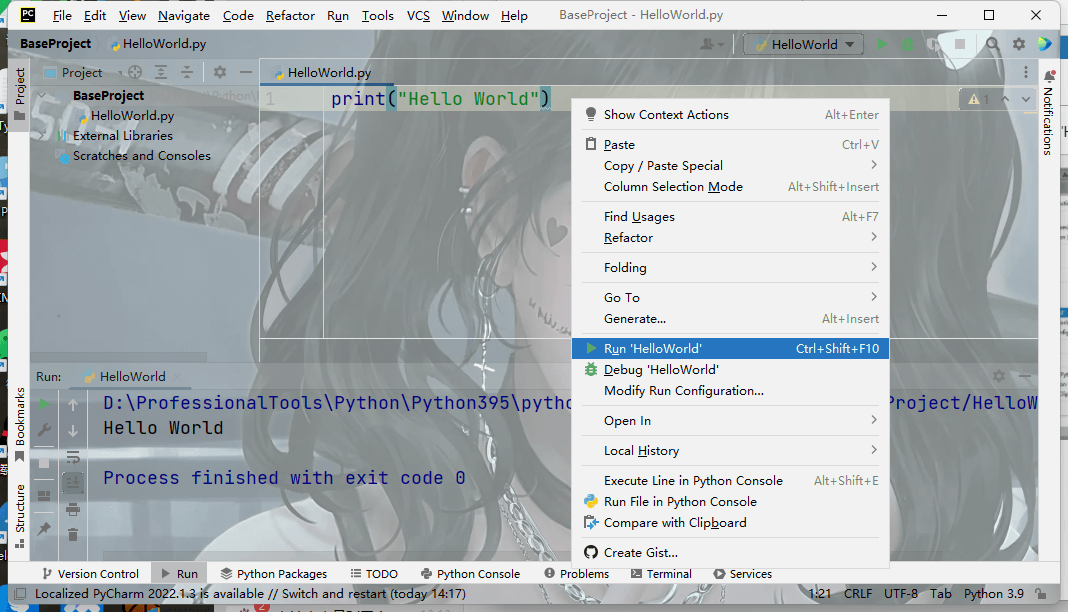Screen dimensions: 1068x612
Task: Open Run panel settings gear icon
Action: [x=999, y=376]
